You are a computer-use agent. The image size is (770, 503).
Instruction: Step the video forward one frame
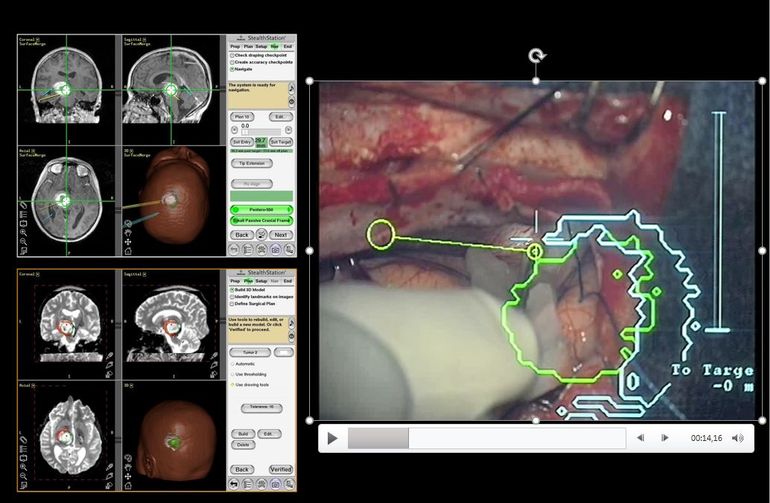point(665,438)
